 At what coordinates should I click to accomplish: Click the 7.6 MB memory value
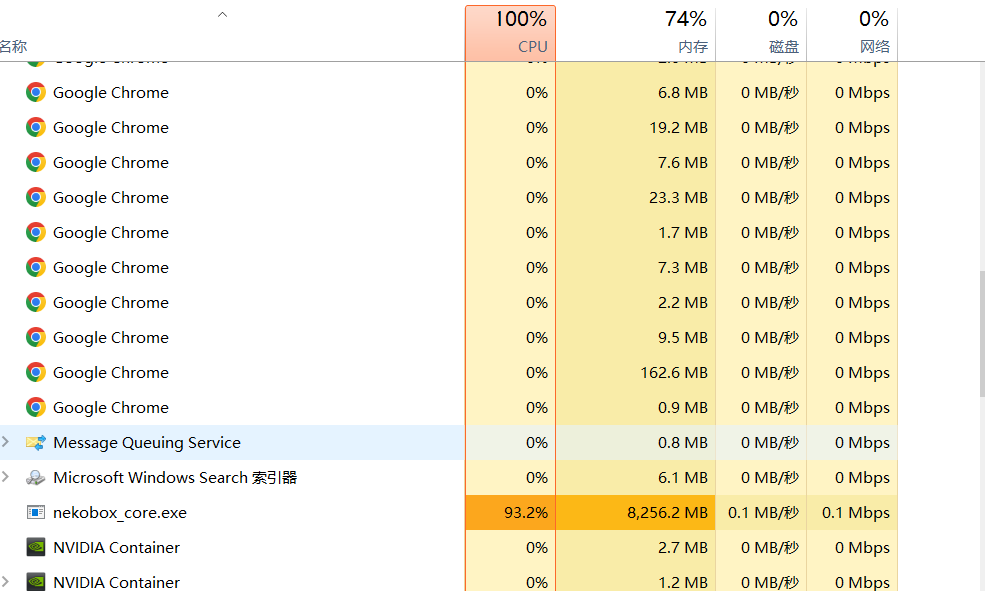(x=683, y=163)
